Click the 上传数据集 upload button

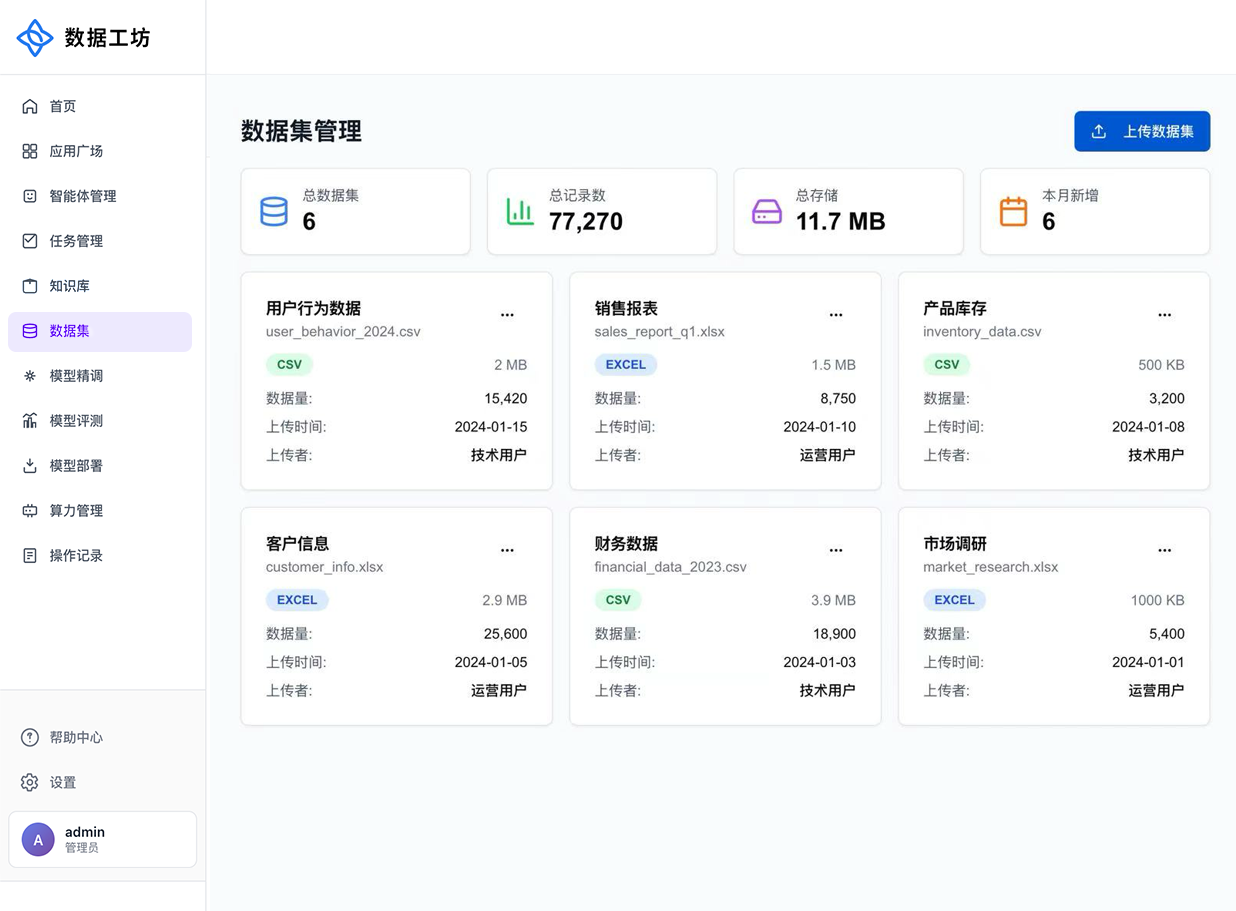pyautogui.click(x=1142, y=131)
